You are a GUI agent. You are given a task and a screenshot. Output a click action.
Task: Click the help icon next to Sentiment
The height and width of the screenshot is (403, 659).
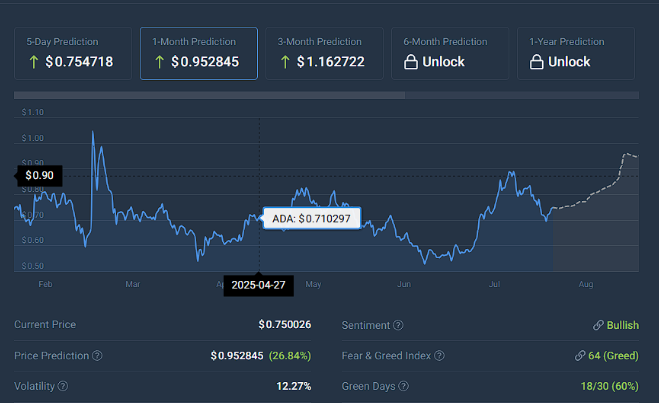(x=398, y=326)
